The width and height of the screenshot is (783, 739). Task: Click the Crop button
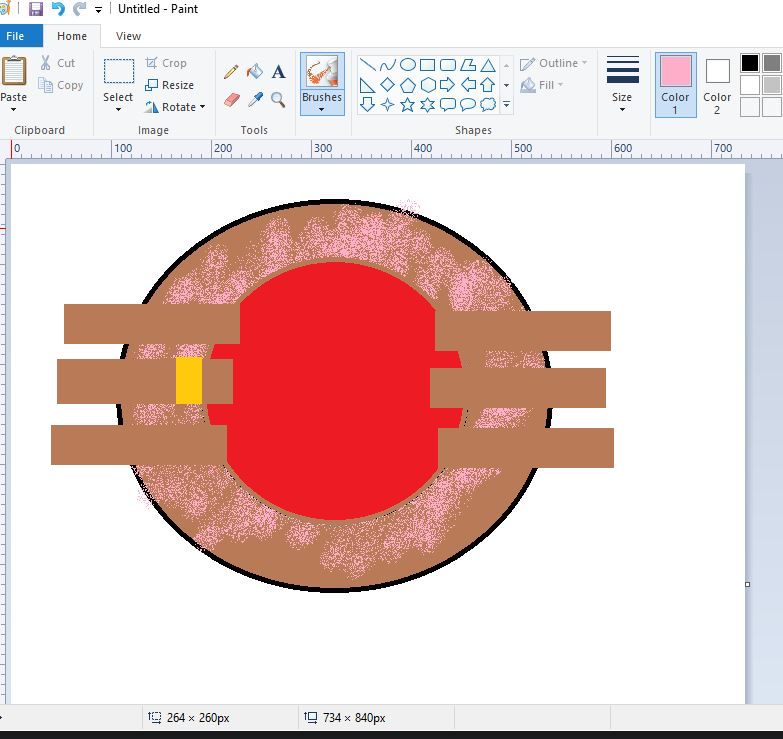tap(166, 63)
